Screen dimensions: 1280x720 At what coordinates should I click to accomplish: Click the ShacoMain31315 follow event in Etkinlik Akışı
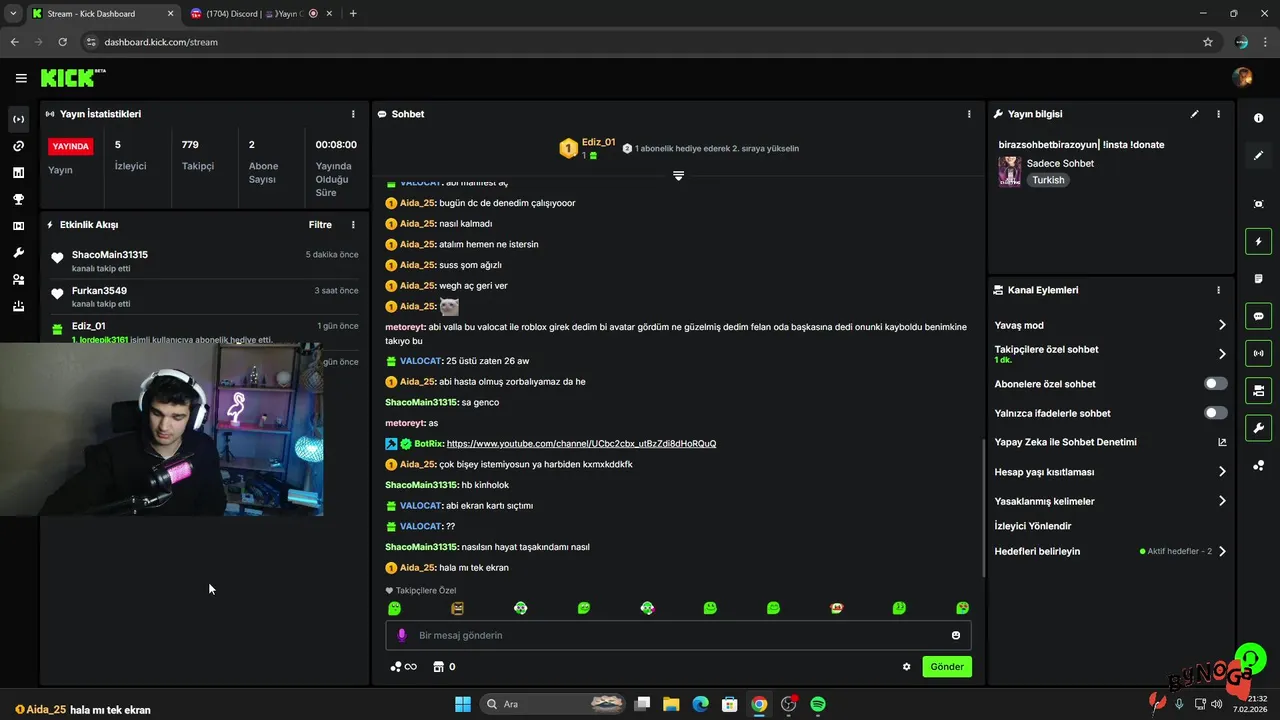[205, 260]
